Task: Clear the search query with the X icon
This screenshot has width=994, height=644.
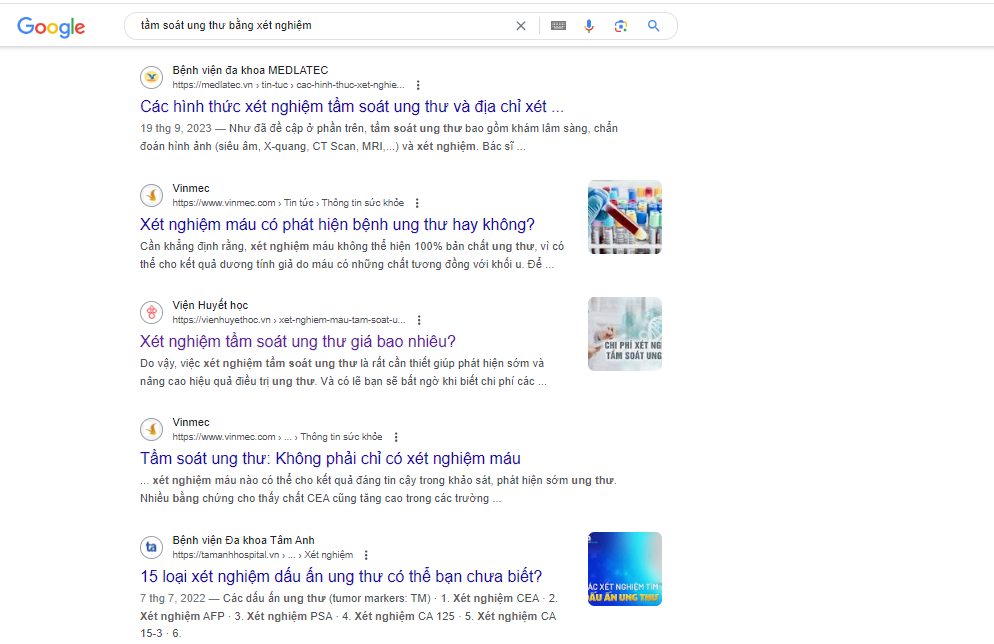Action: [521, 25]
